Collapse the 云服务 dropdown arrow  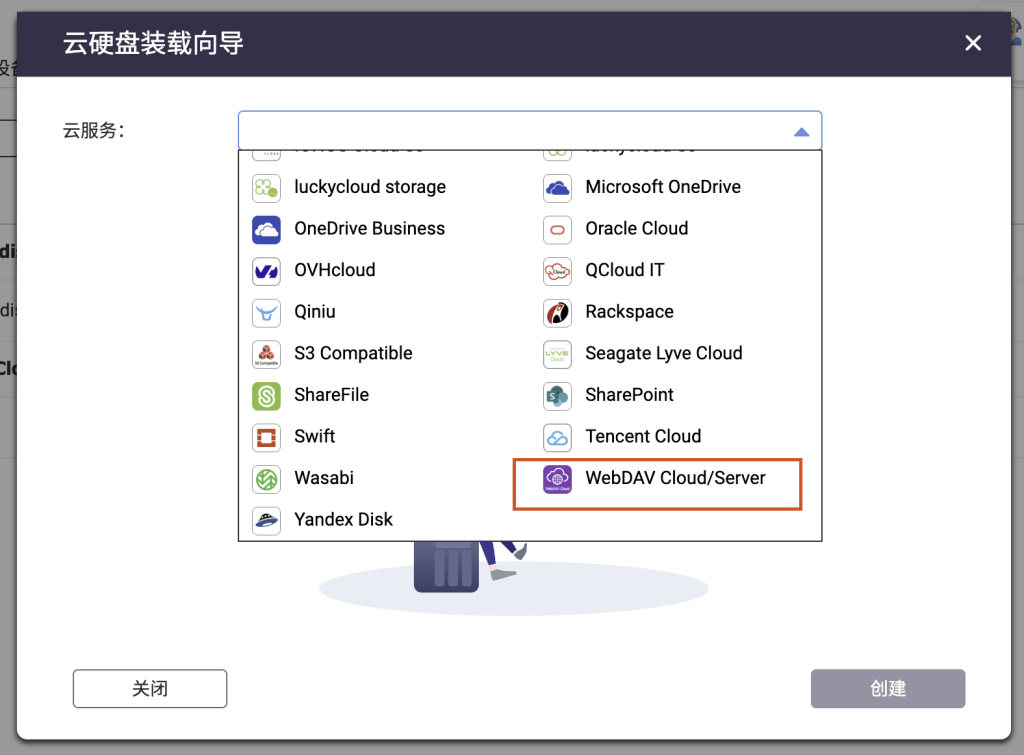(x=801, y=132)
